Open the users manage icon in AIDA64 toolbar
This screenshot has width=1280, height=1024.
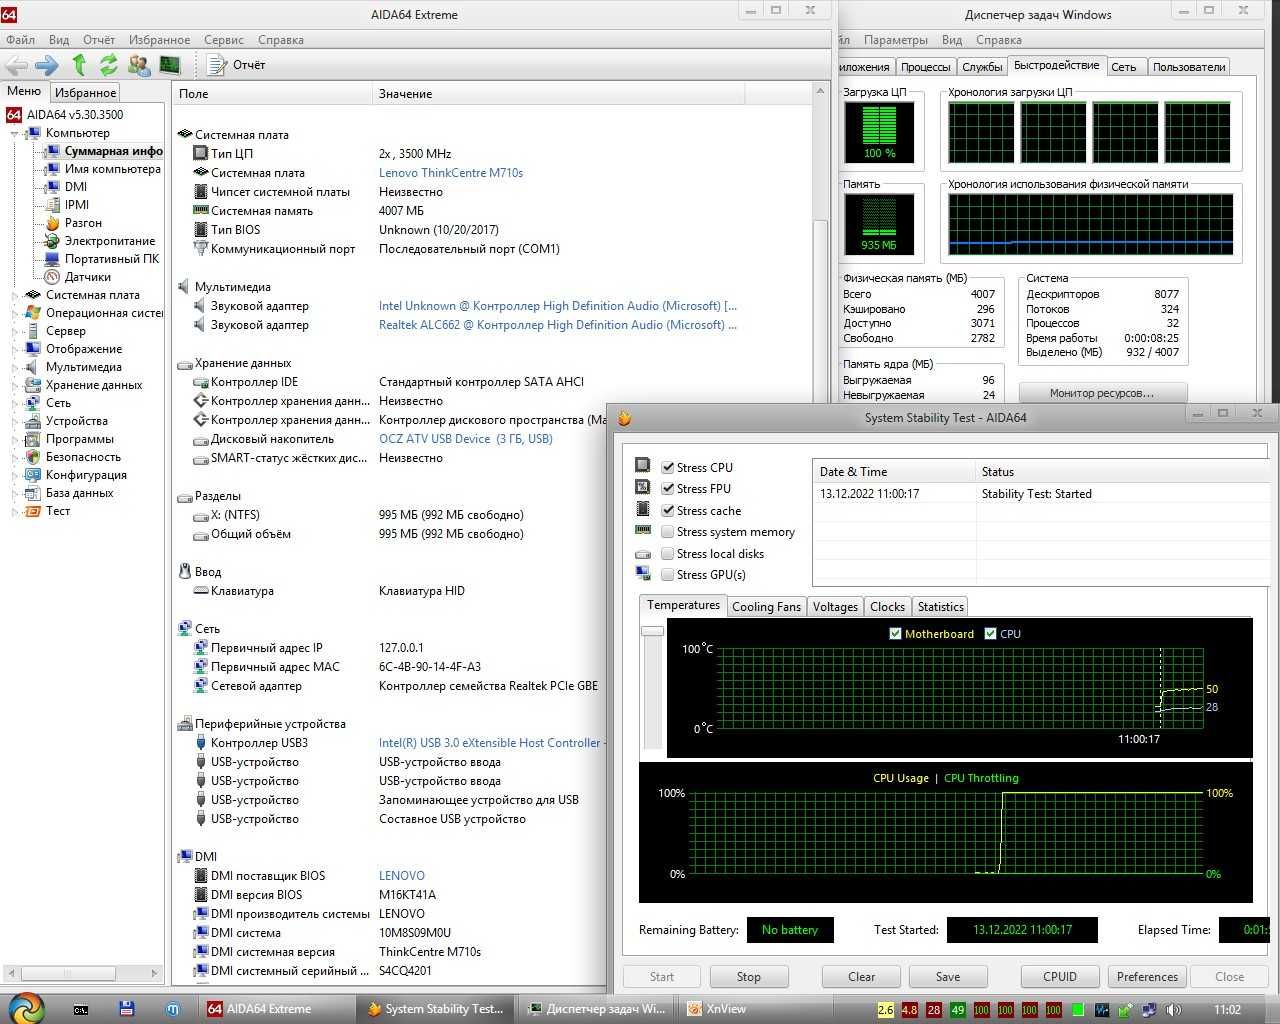(139, 65)
